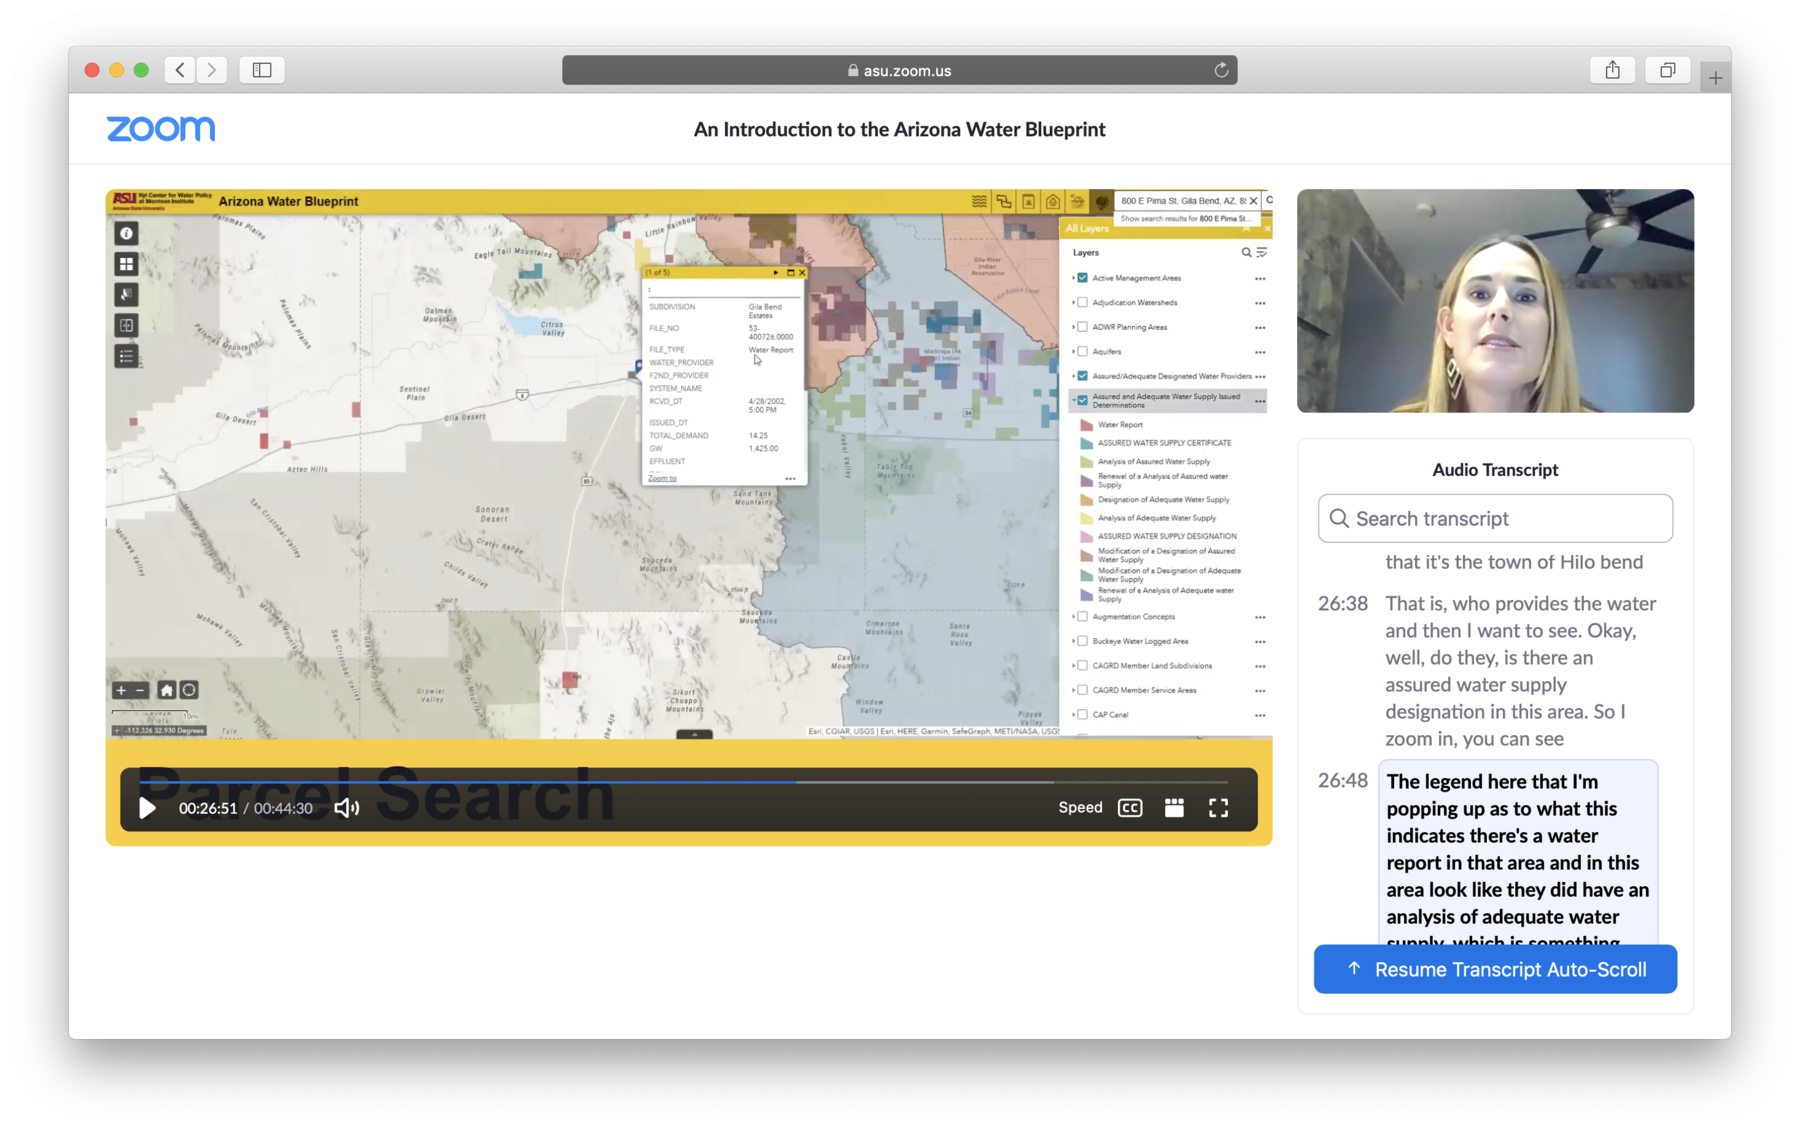Check ADWR Planning Areas layer

click(1083, 327)
